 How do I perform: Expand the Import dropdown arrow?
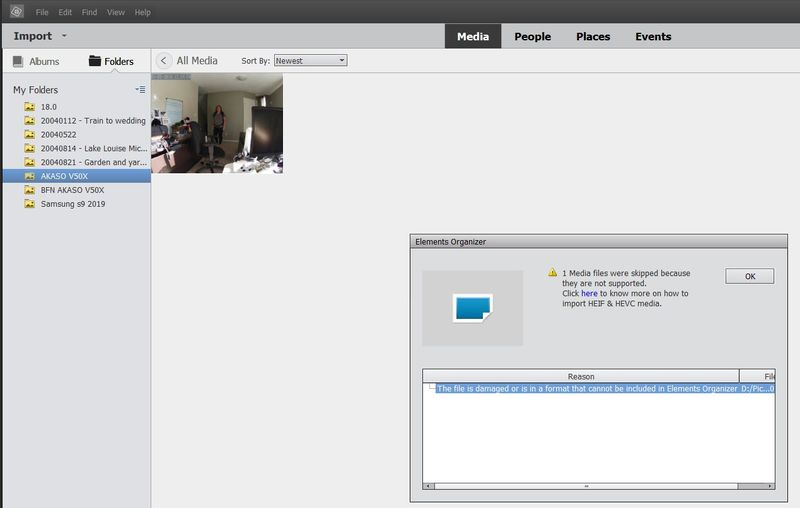click(x=64, y=37)
